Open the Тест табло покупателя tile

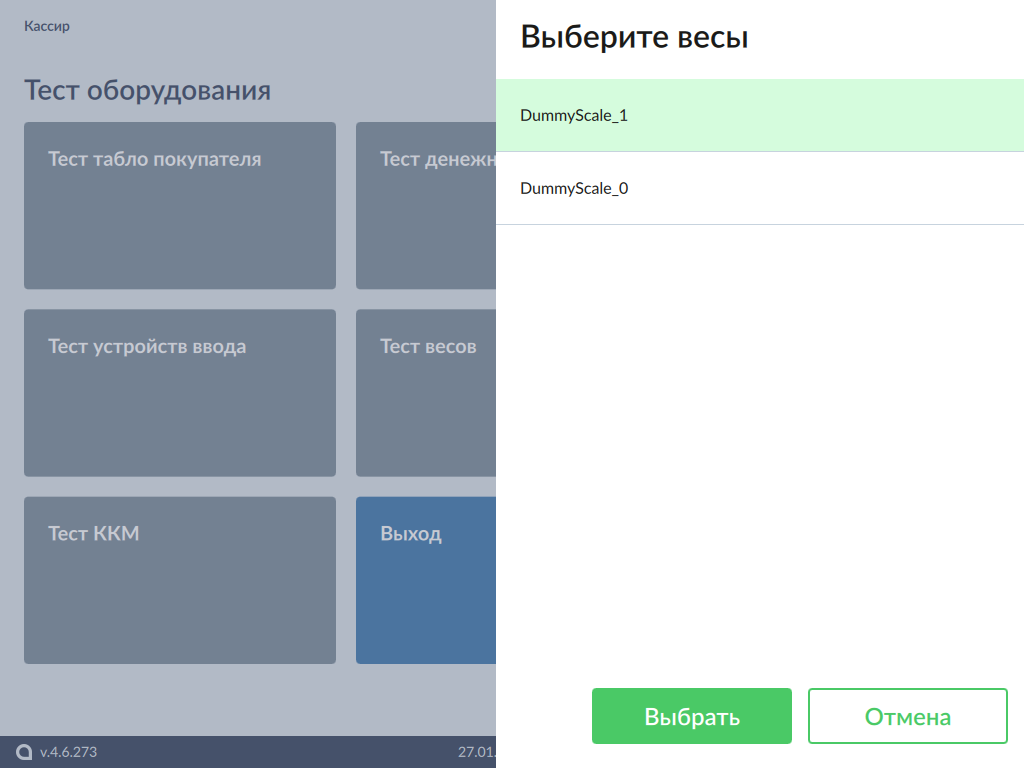tap(180, 205)
